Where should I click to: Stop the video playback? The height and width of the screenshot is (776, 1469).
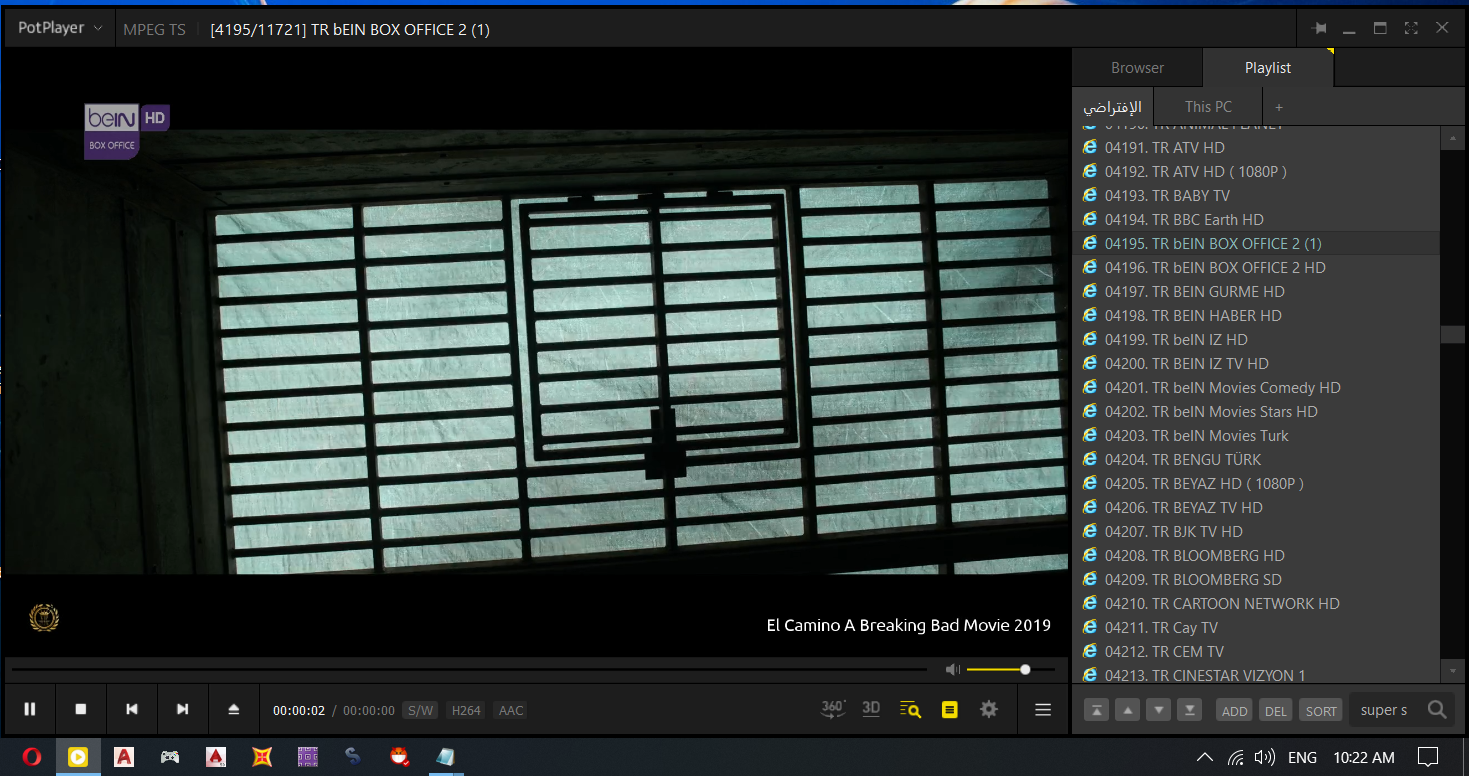tap(81, 709)
